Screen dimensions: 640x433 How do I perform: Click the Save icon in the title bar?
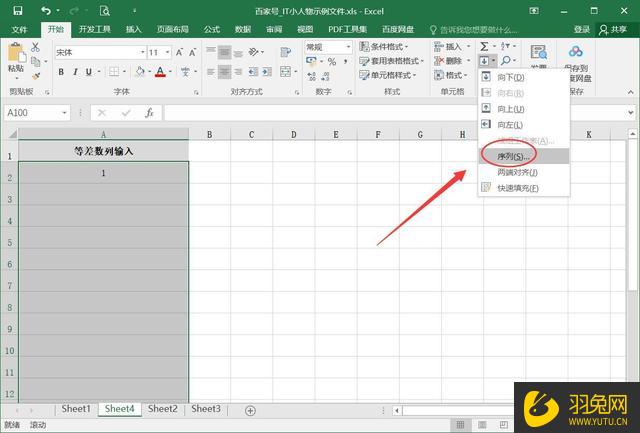point(18,11)
